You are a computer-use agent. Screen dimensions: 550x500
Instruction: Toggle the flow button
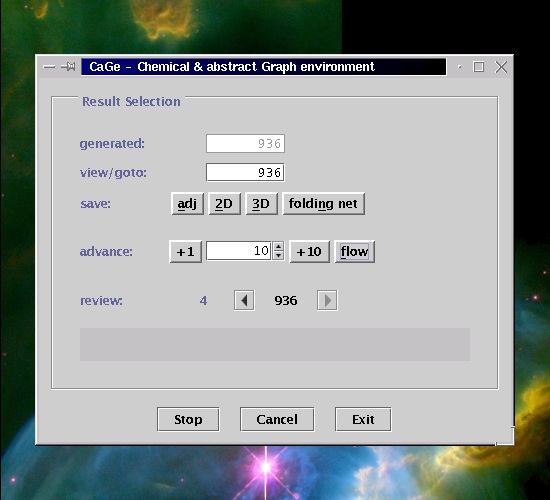[x=355, y=252]
